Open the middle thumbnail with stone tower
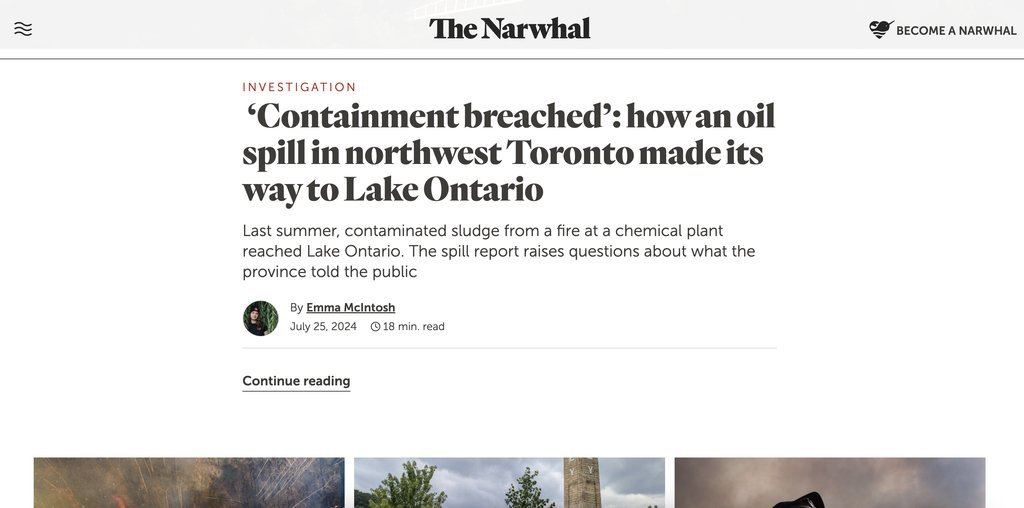This screenshot has height=508, width=1024. point(509,483)
